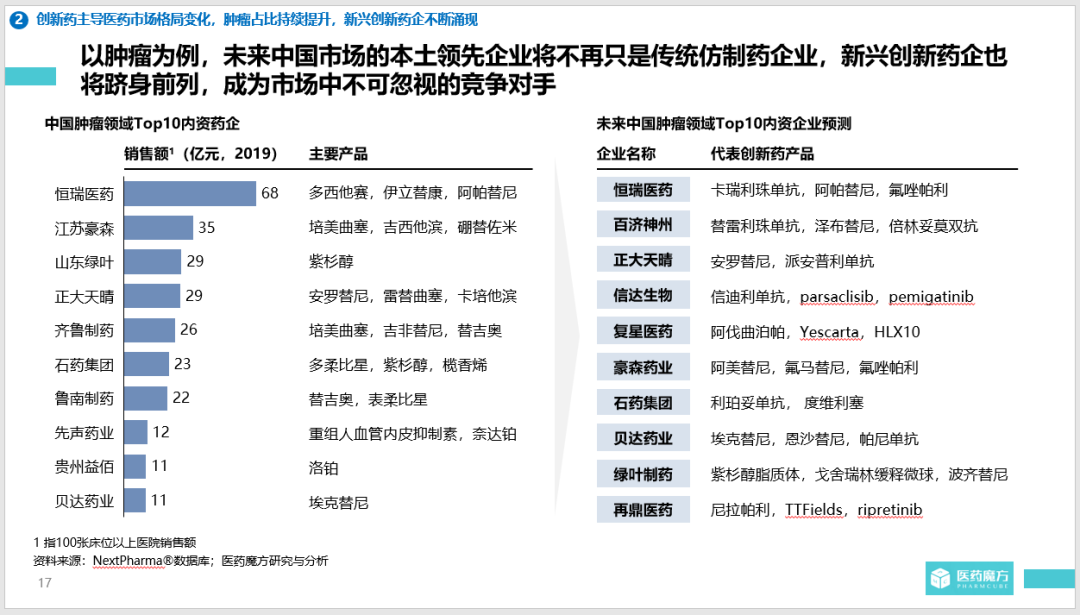The width and height of the screenshot is (1080, 615).
Task: Click the 贝达药业 box in the forecast table
Action: pyautogui.click(x=643, y=439)
